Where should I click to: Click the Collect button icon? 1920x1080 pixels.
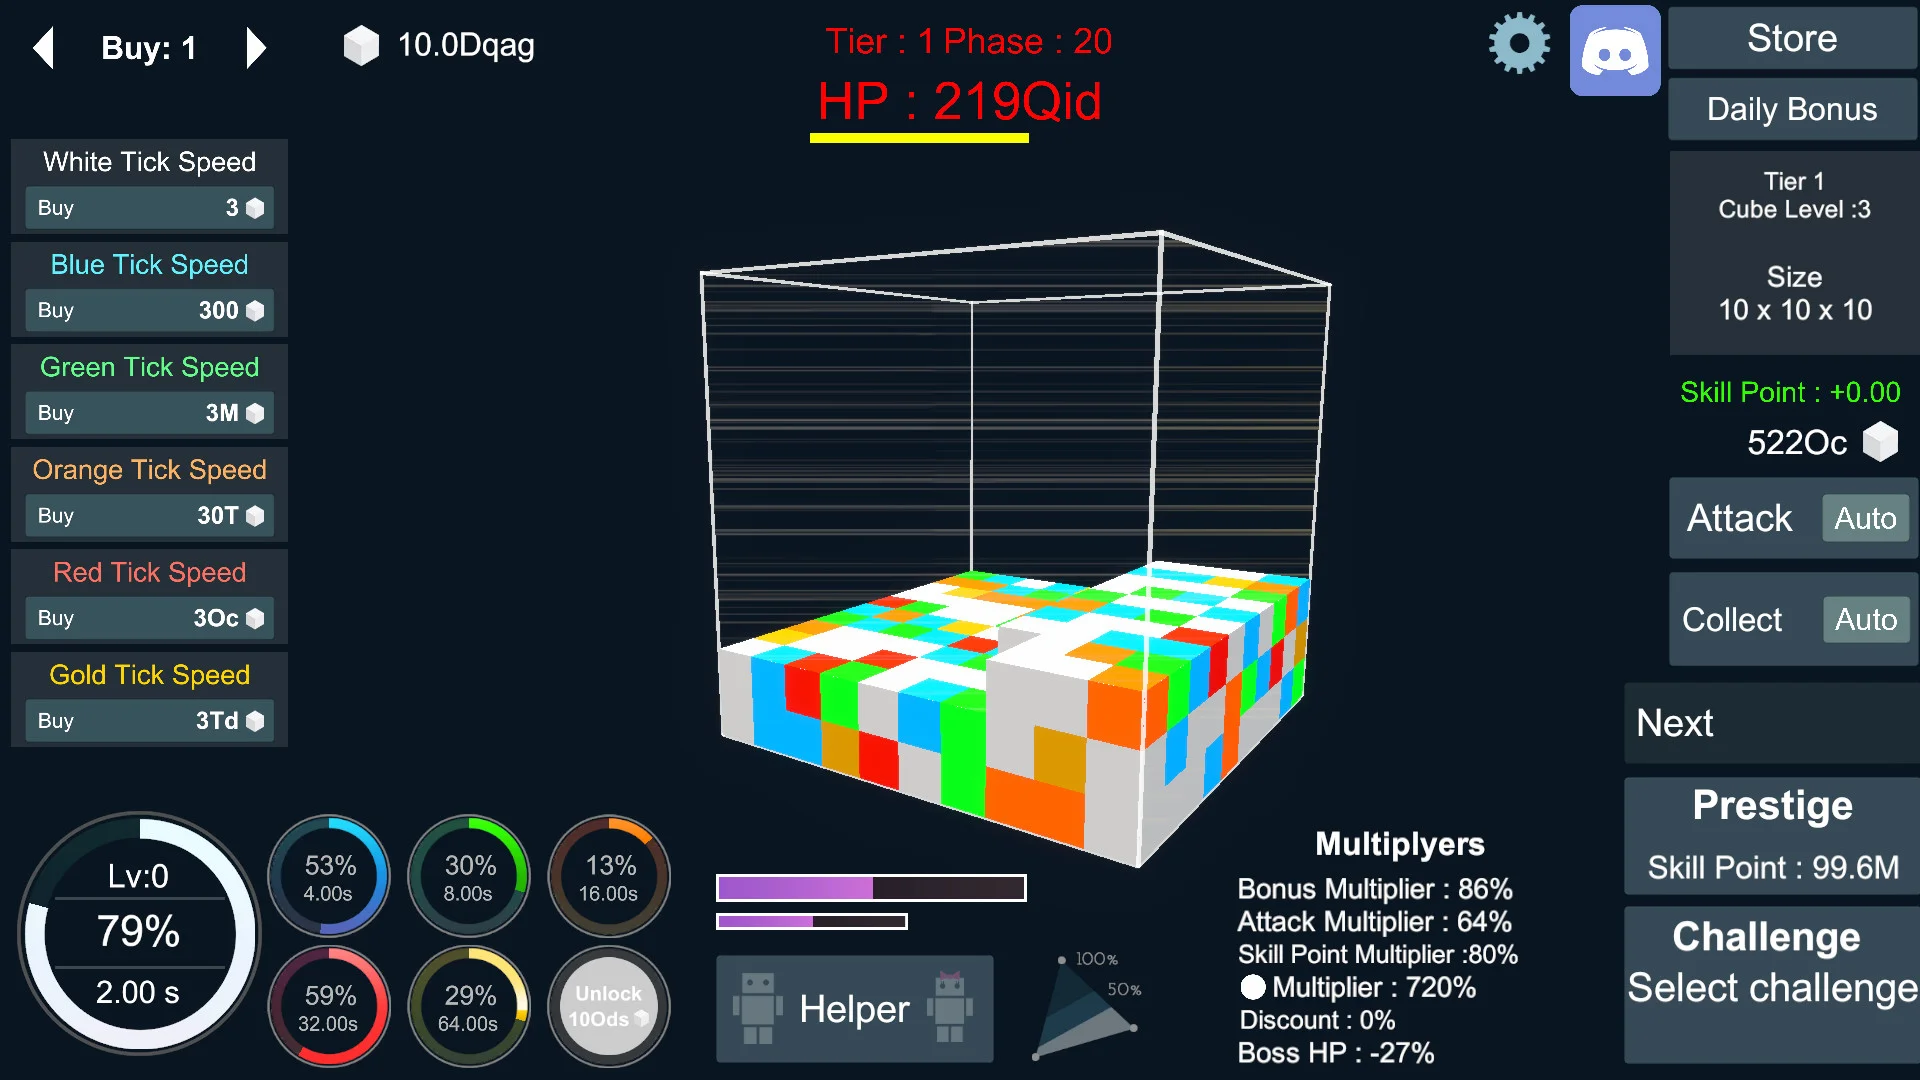tap(1733, 617)
